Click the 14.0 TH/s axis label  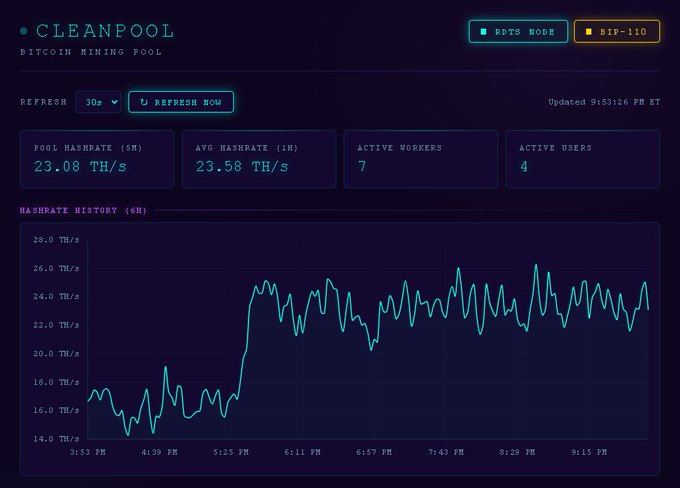[x=56, y=439]
